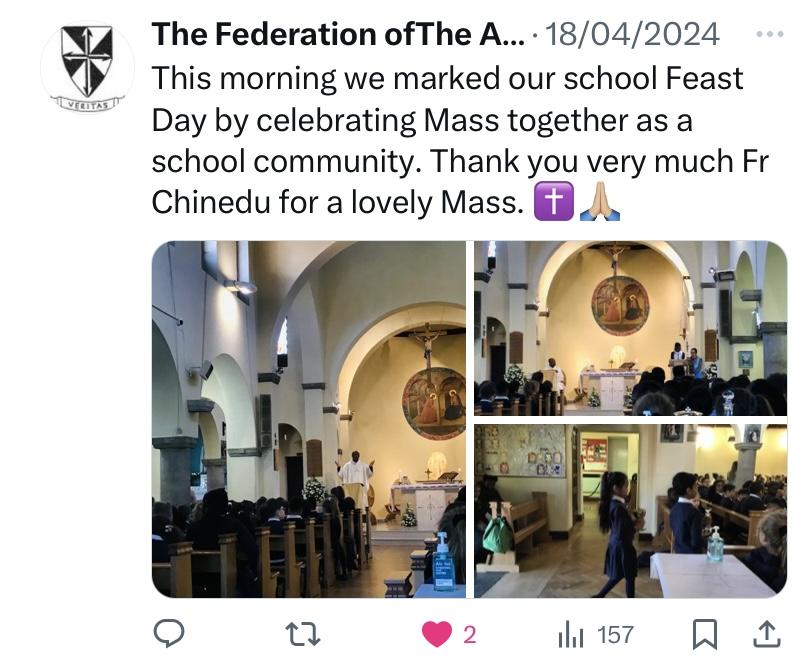Open the three-dot more options menu
The image size is (793, 663).
coord(769,35)
